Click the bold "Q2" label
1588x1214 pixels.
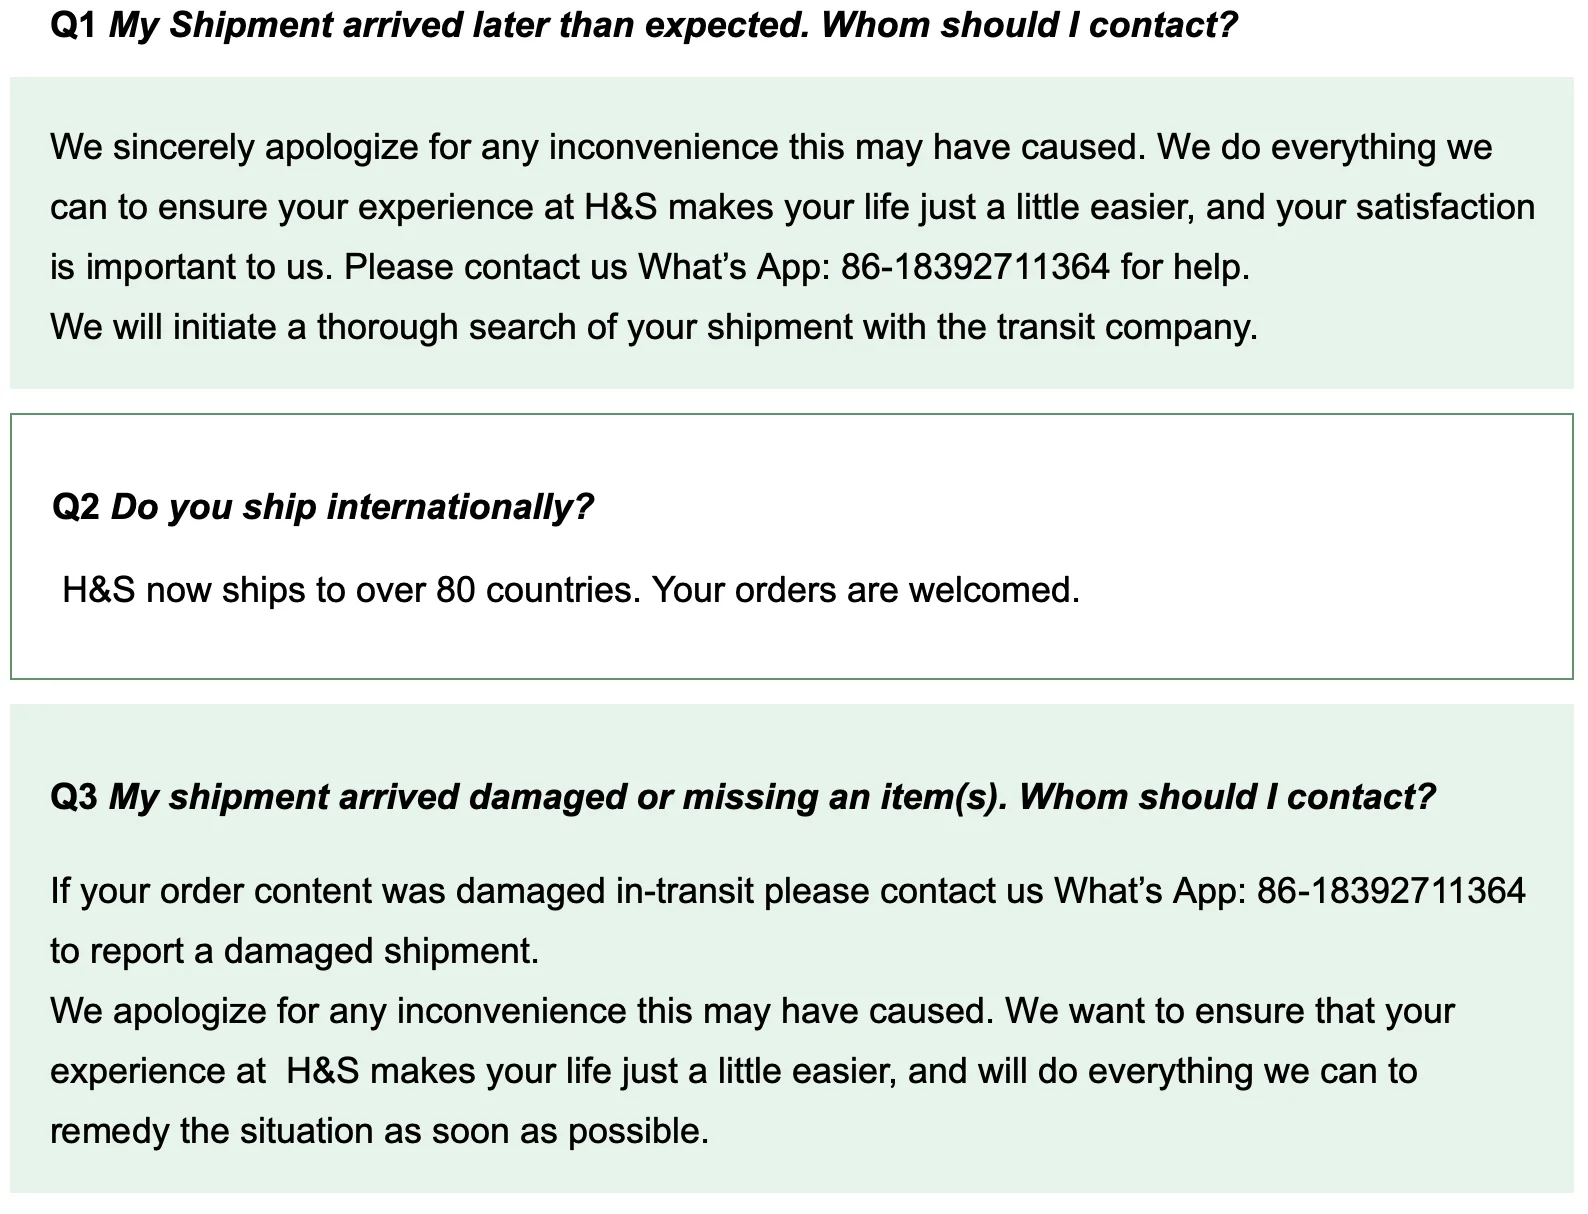click(x=76, y=507)
